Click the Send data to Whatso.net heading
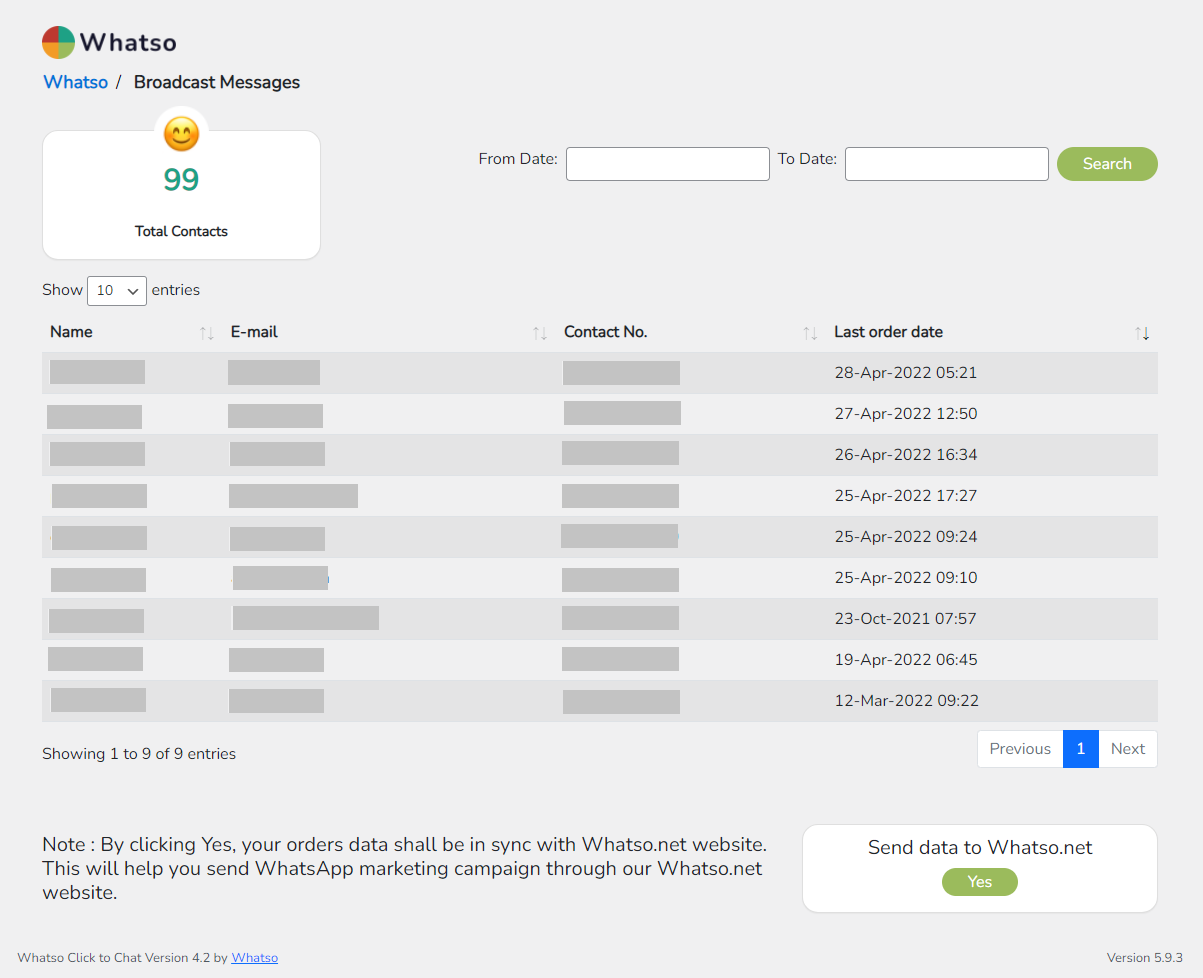Screen dimensions: 1203x978 click(980, 848)
